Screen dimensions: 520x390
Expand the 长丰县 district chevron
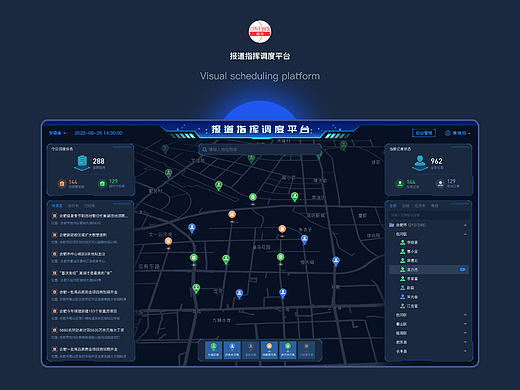point(465,351)
